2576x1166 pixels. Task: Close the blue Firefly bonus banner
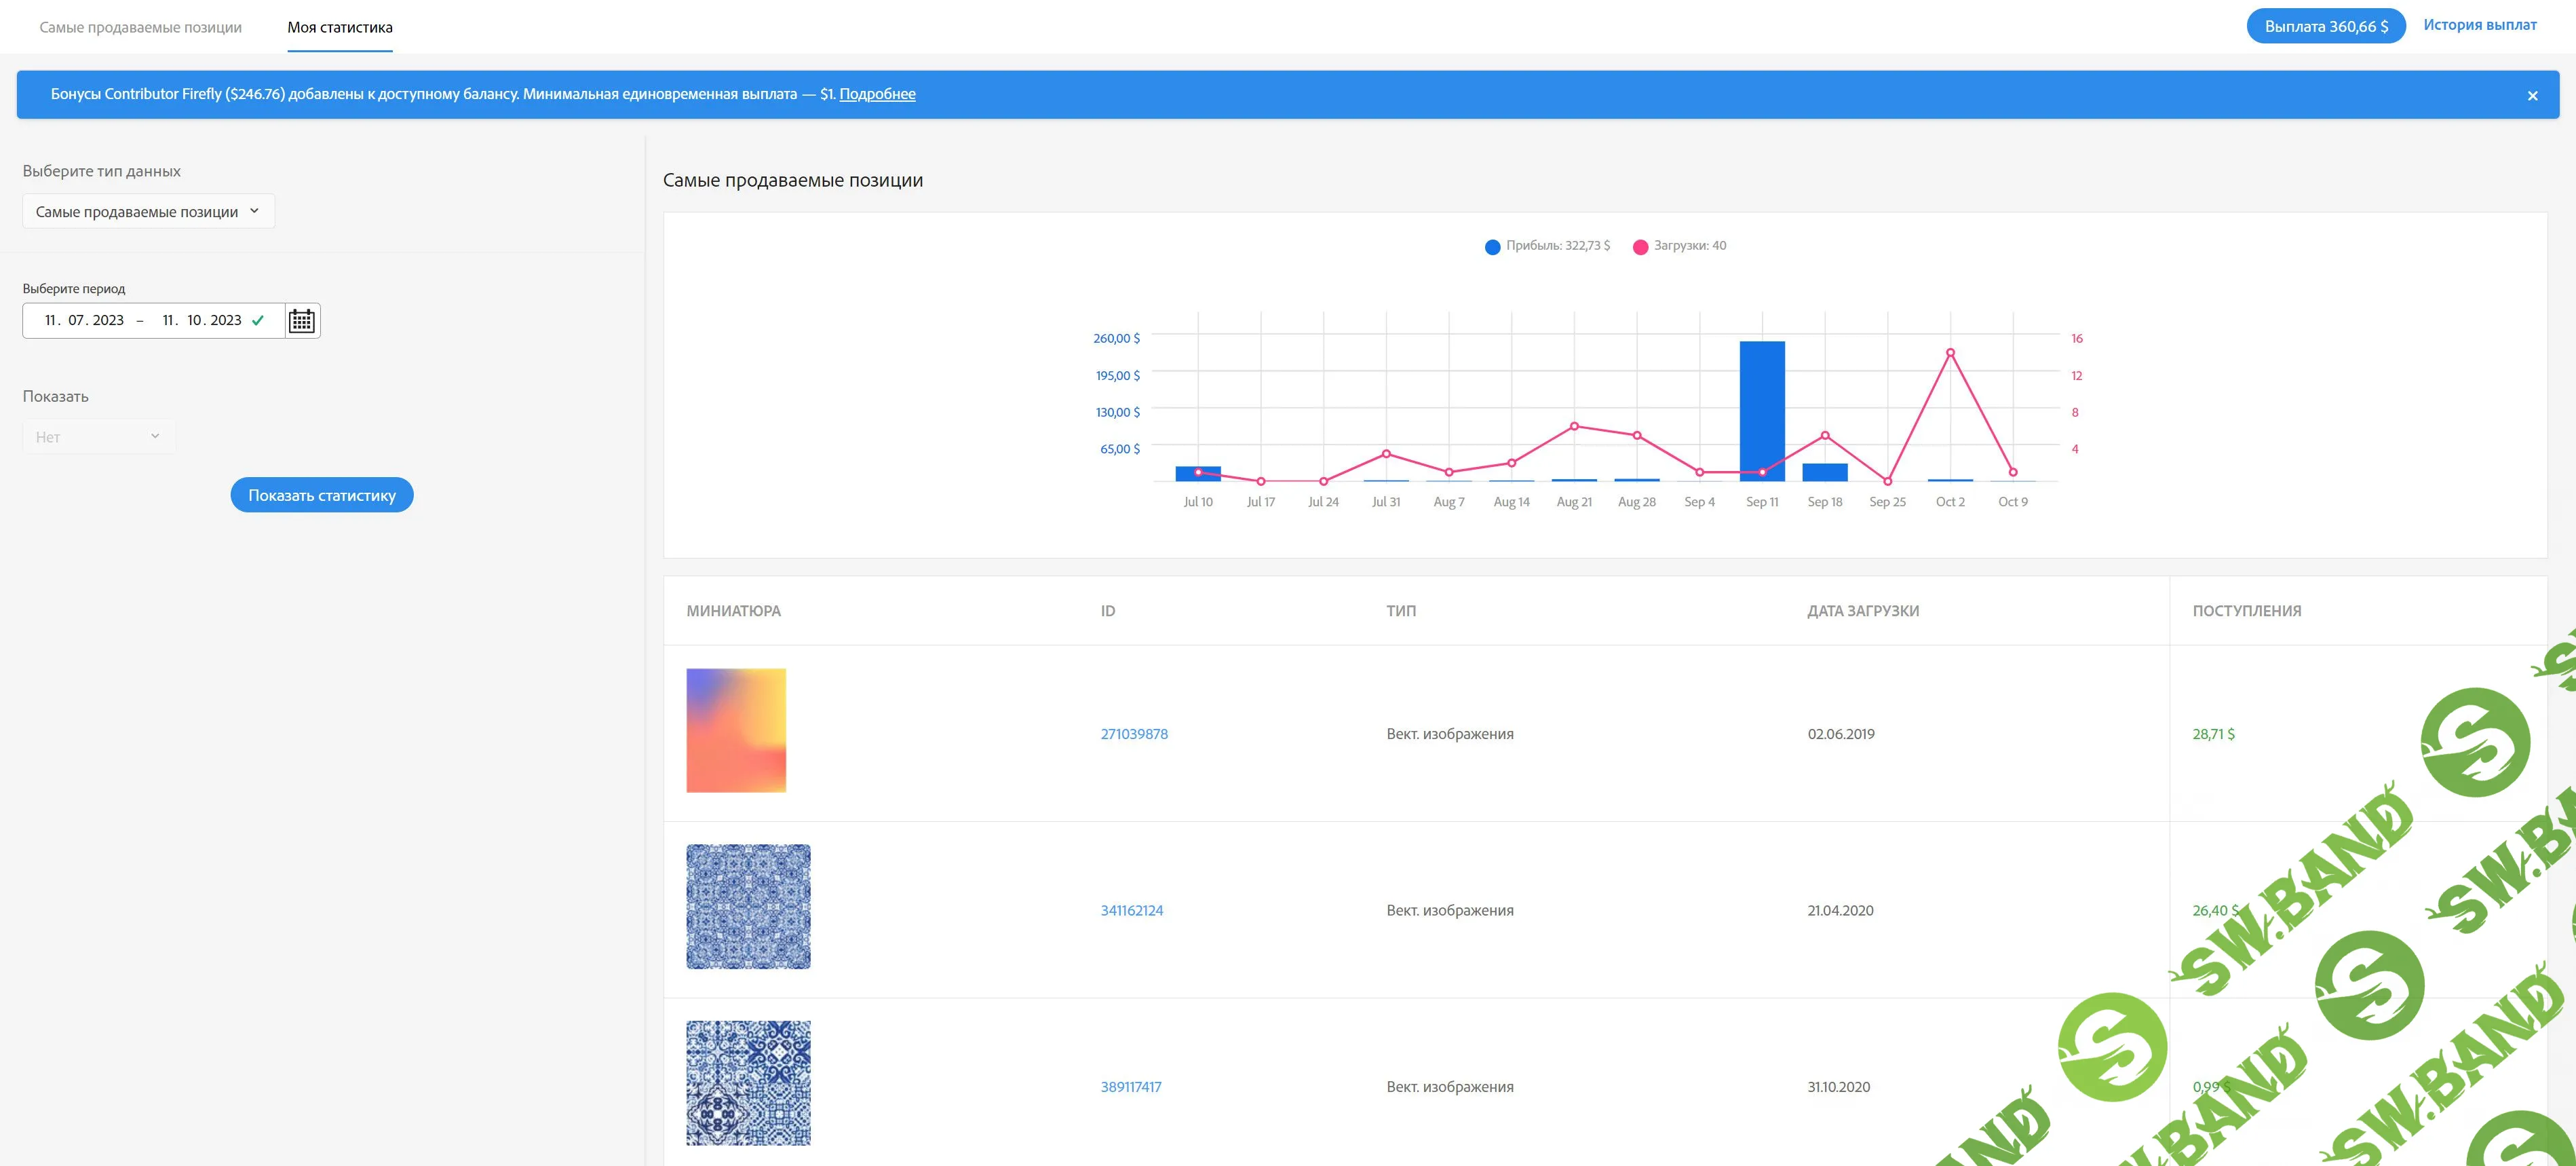2532,96
